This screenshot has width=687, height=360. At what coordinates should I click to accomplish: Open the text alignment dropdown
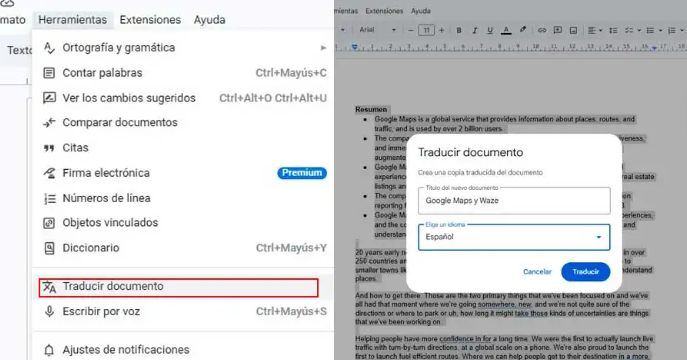click(x=595, y=30)
